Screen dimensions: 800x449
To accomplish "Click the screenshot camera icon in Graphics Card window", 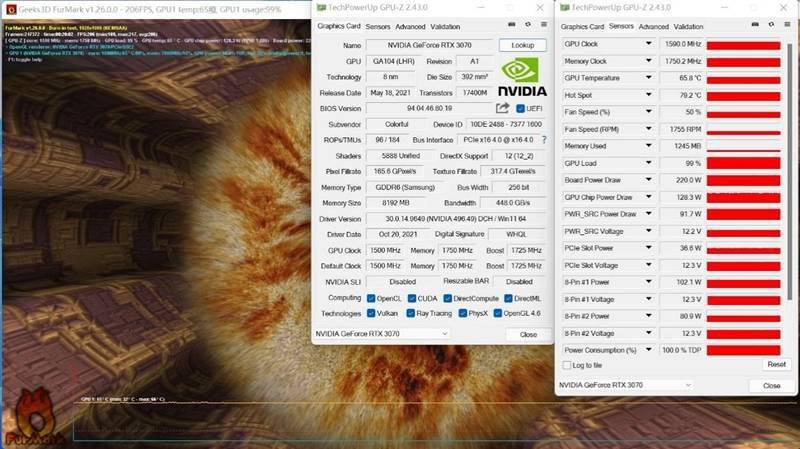I will point(511,24).
